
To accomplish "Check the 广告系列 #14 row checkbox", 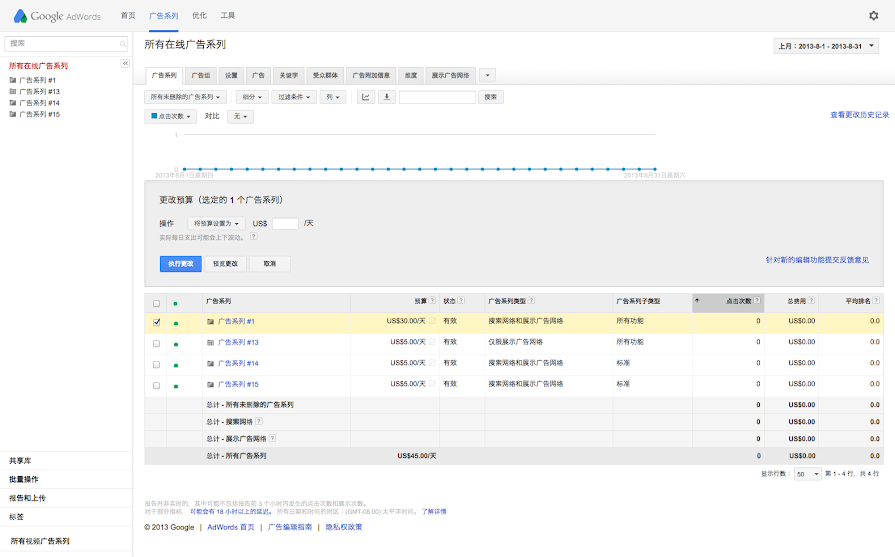I will (156, 364).
